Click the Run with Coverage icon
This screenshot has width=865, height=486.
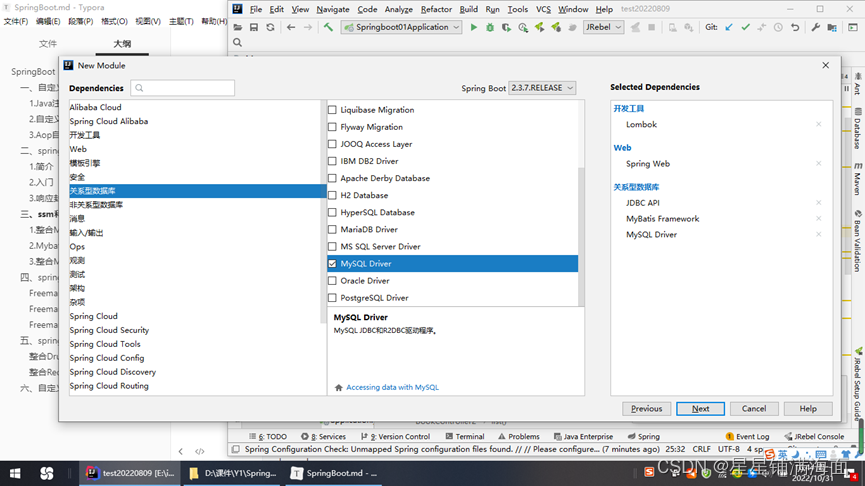pos(506,27)
